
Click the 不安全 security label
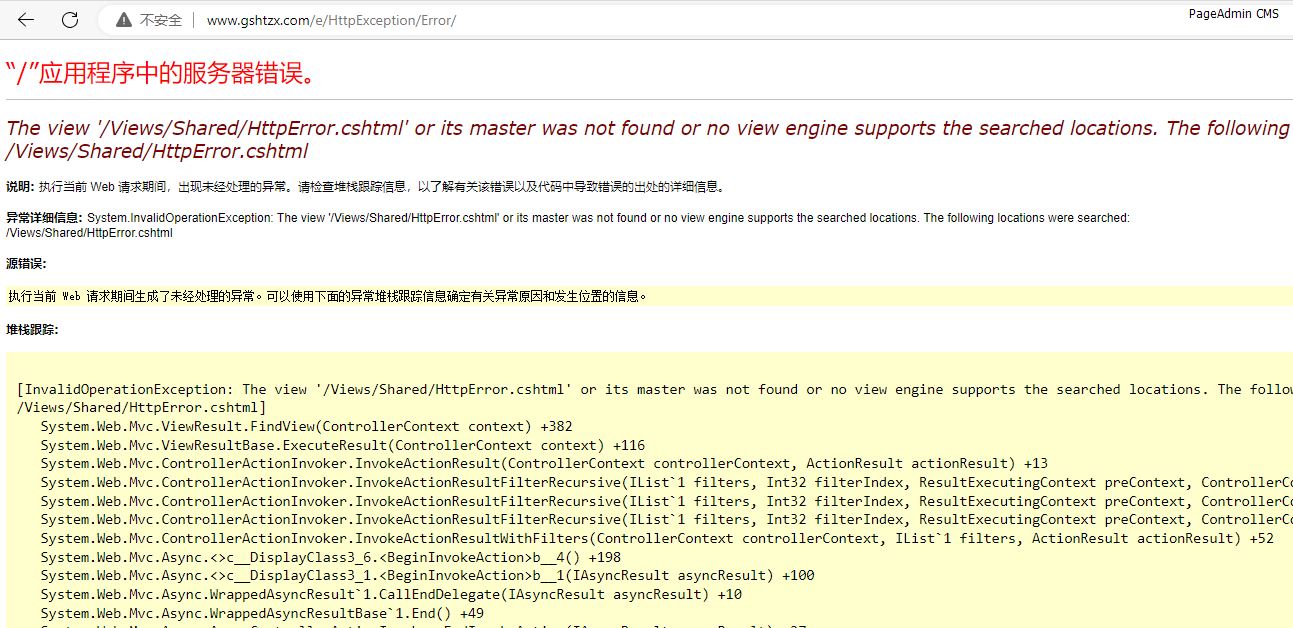click(160, 20)
